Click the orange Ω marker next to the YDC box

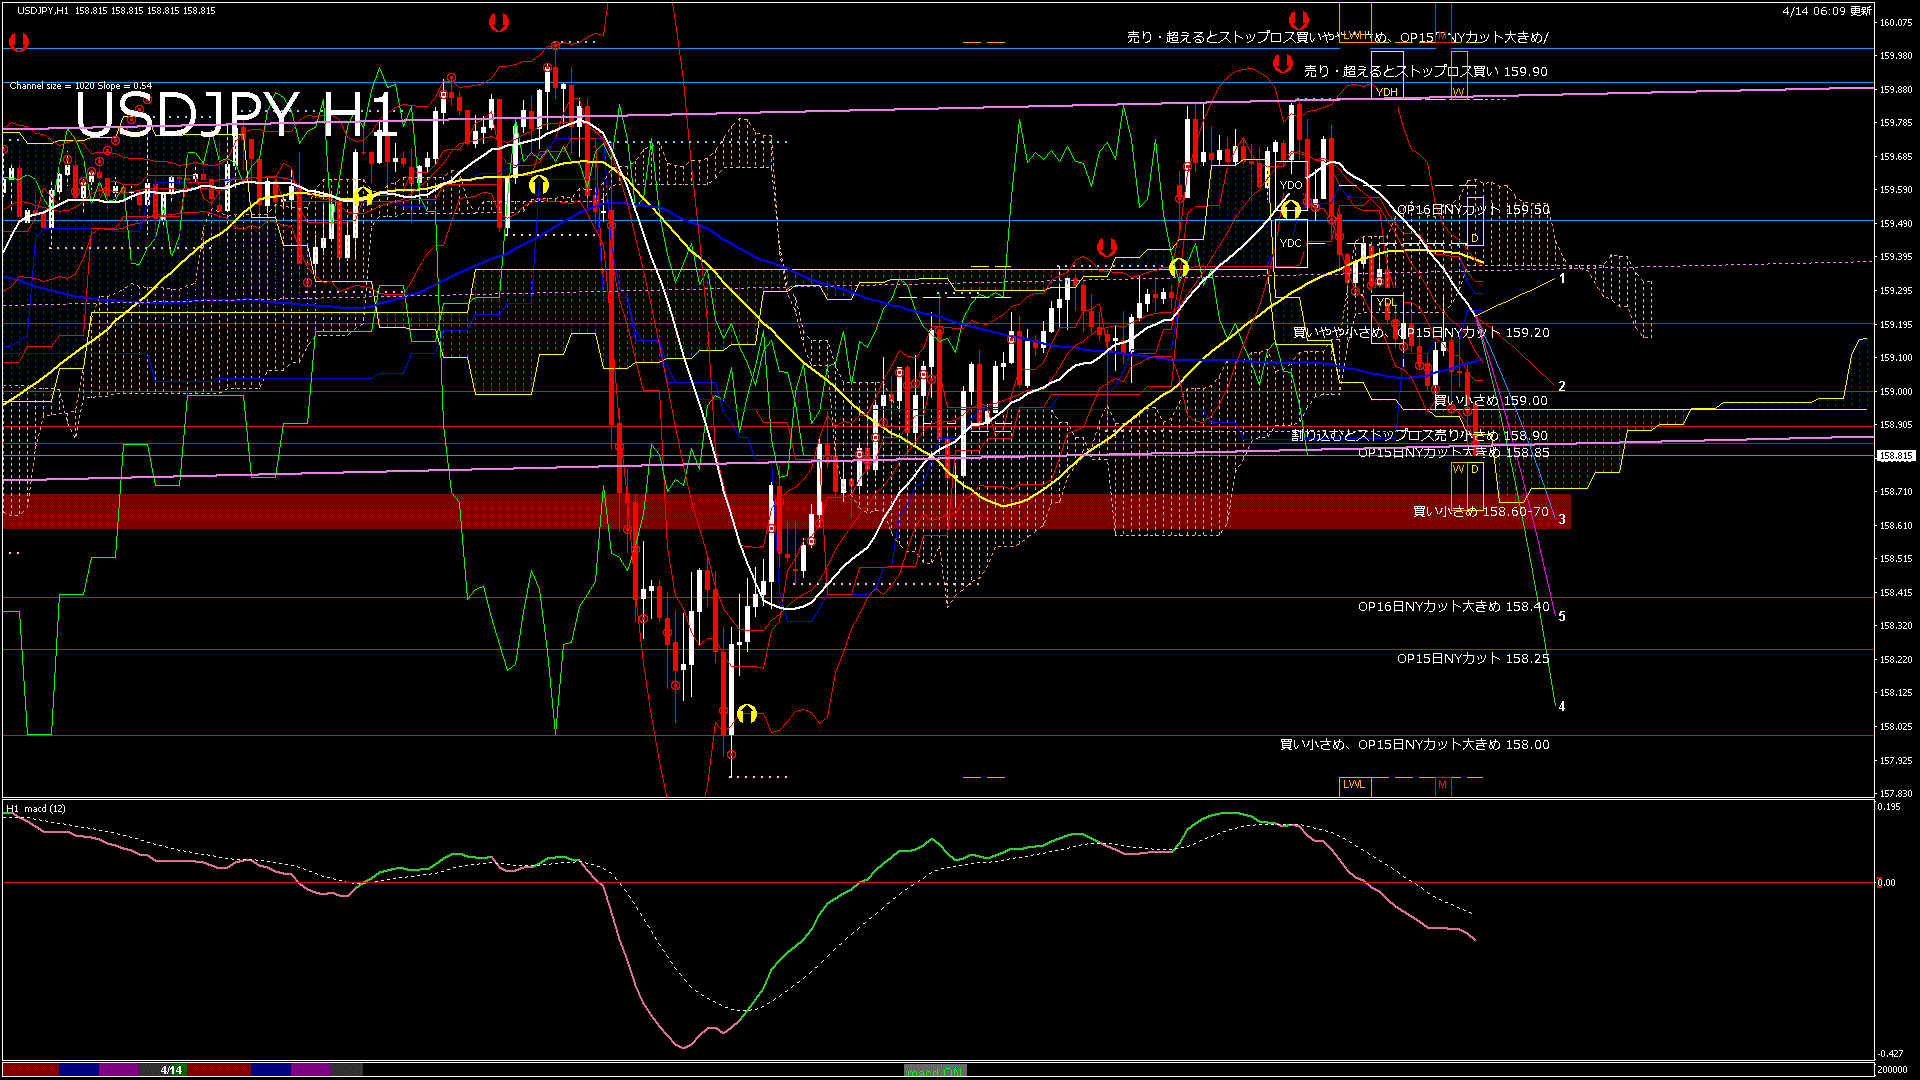pos(1291,209)
